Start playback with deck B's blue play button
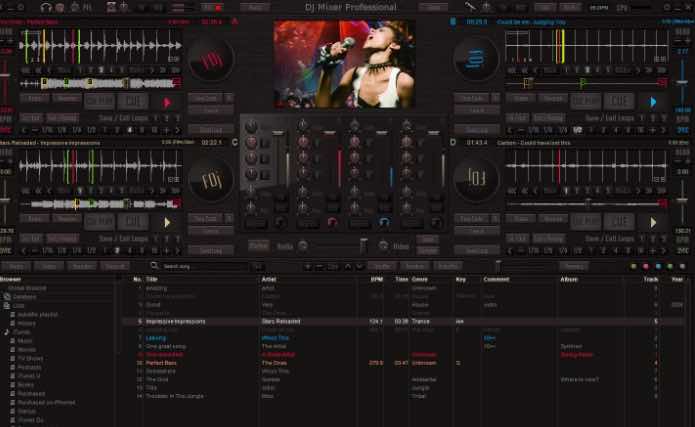 click(x=653, y=102)
